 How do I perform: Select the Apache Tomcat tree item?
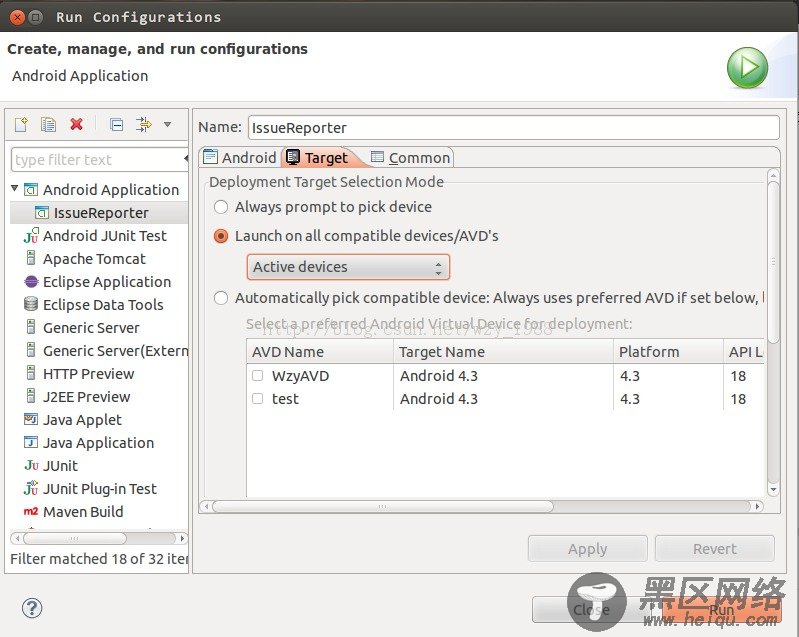[x=94, y=259]
